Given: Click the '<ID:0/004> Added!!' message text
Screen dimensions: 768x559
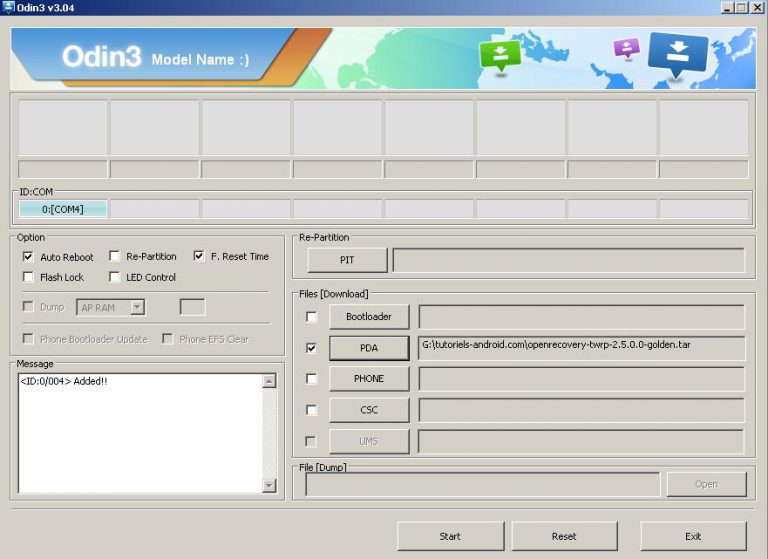Looking at the screenshot, I should [x=64, y=381].
